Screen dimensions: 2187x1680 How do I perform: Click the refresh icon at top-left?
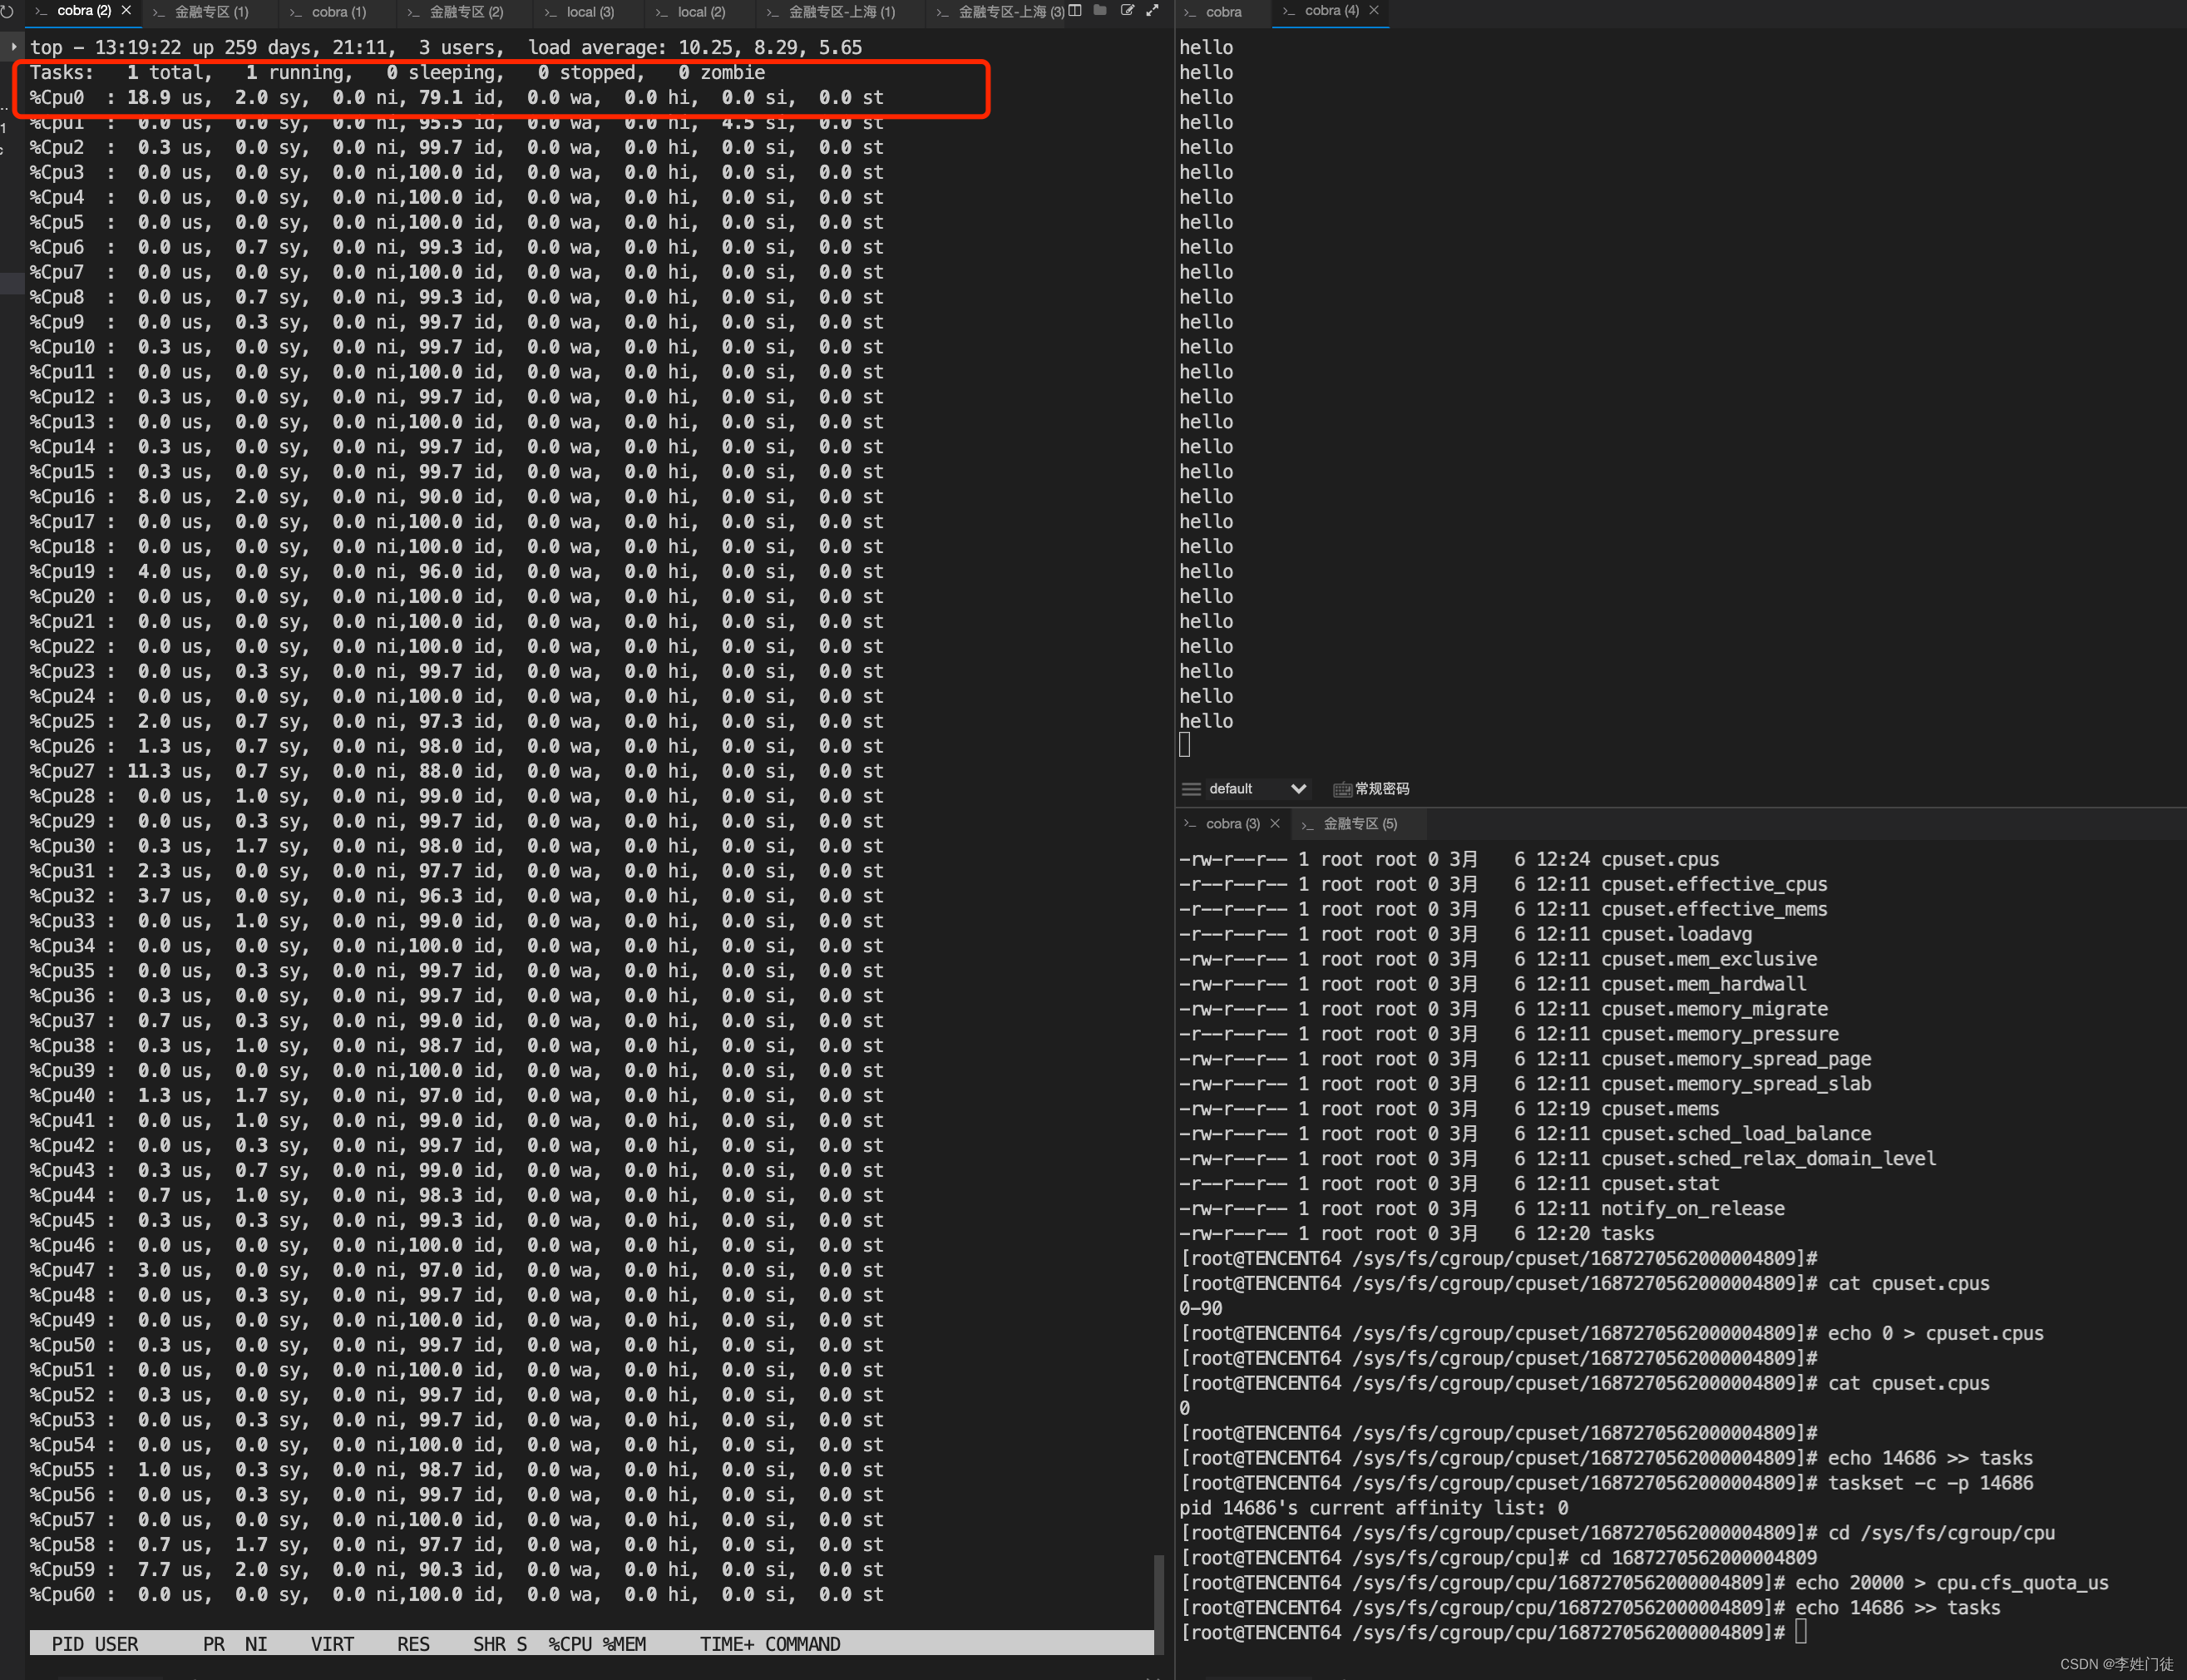pyautogui.click(x=8, y=12)
